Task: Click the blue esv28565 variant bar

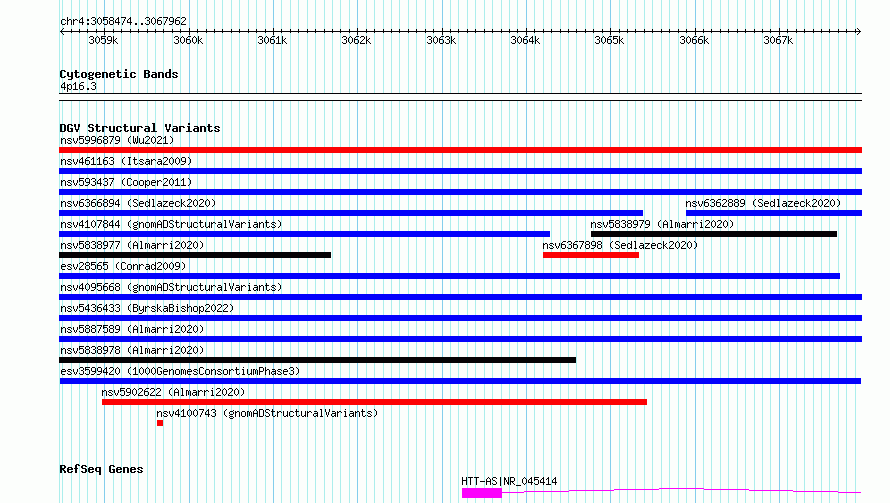Action: pos(450,276)
